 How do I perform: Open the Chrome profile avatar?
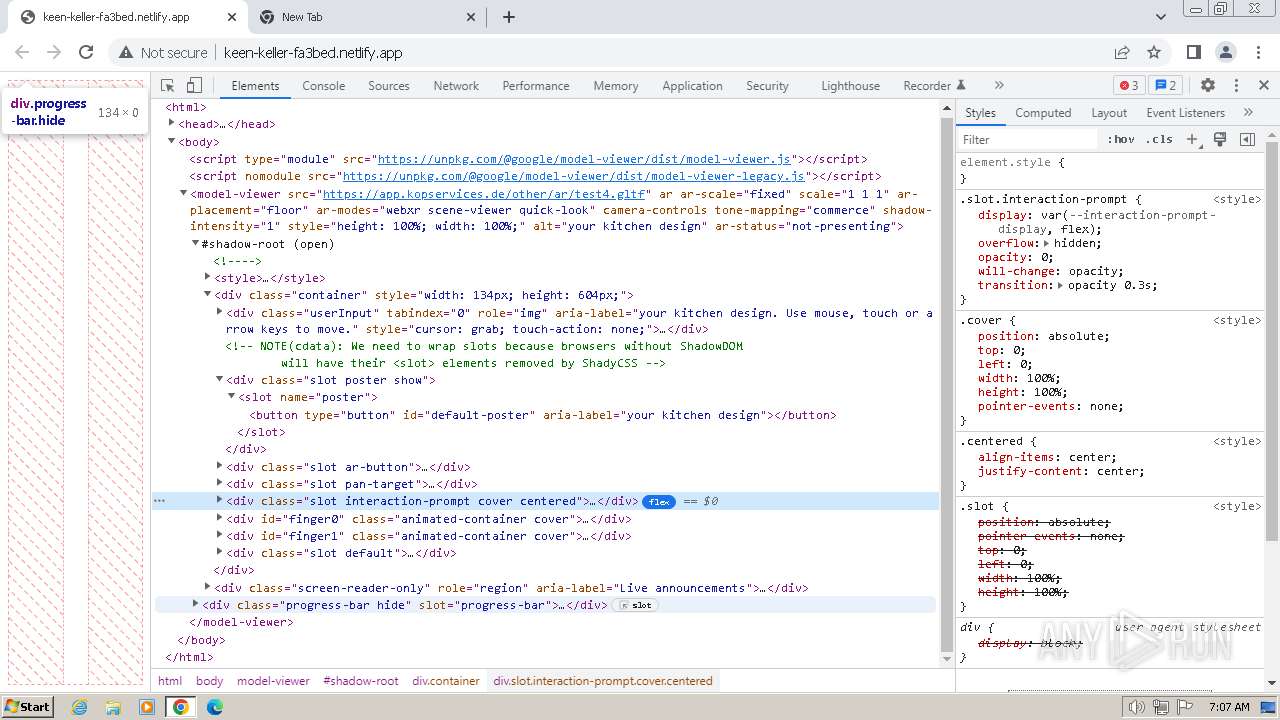(1226, 52)
